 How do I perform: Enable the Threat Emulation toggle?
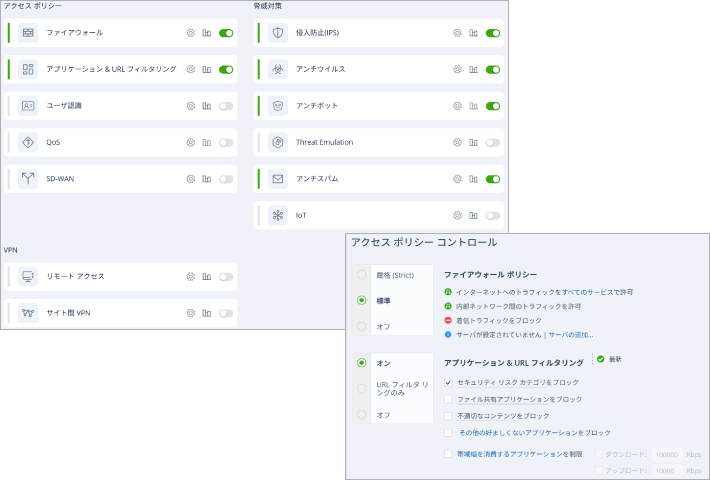pyautogui.click(x=493, y=143)
